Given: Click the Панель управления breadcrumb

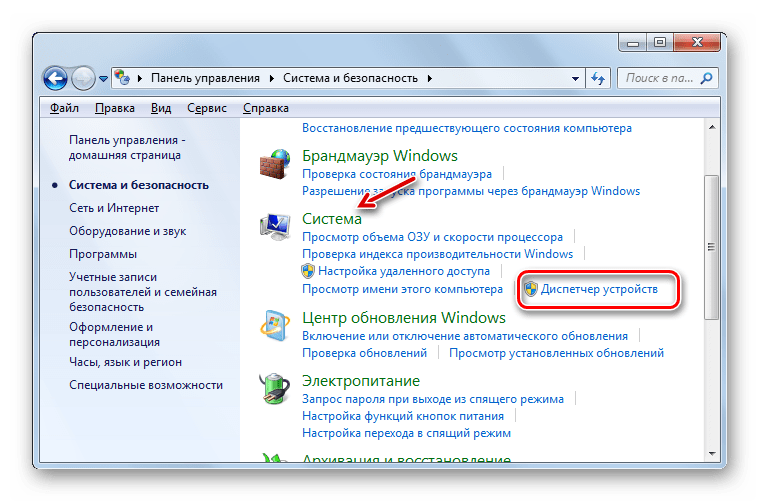Looking at the screenshot, I should click(205, 78).
